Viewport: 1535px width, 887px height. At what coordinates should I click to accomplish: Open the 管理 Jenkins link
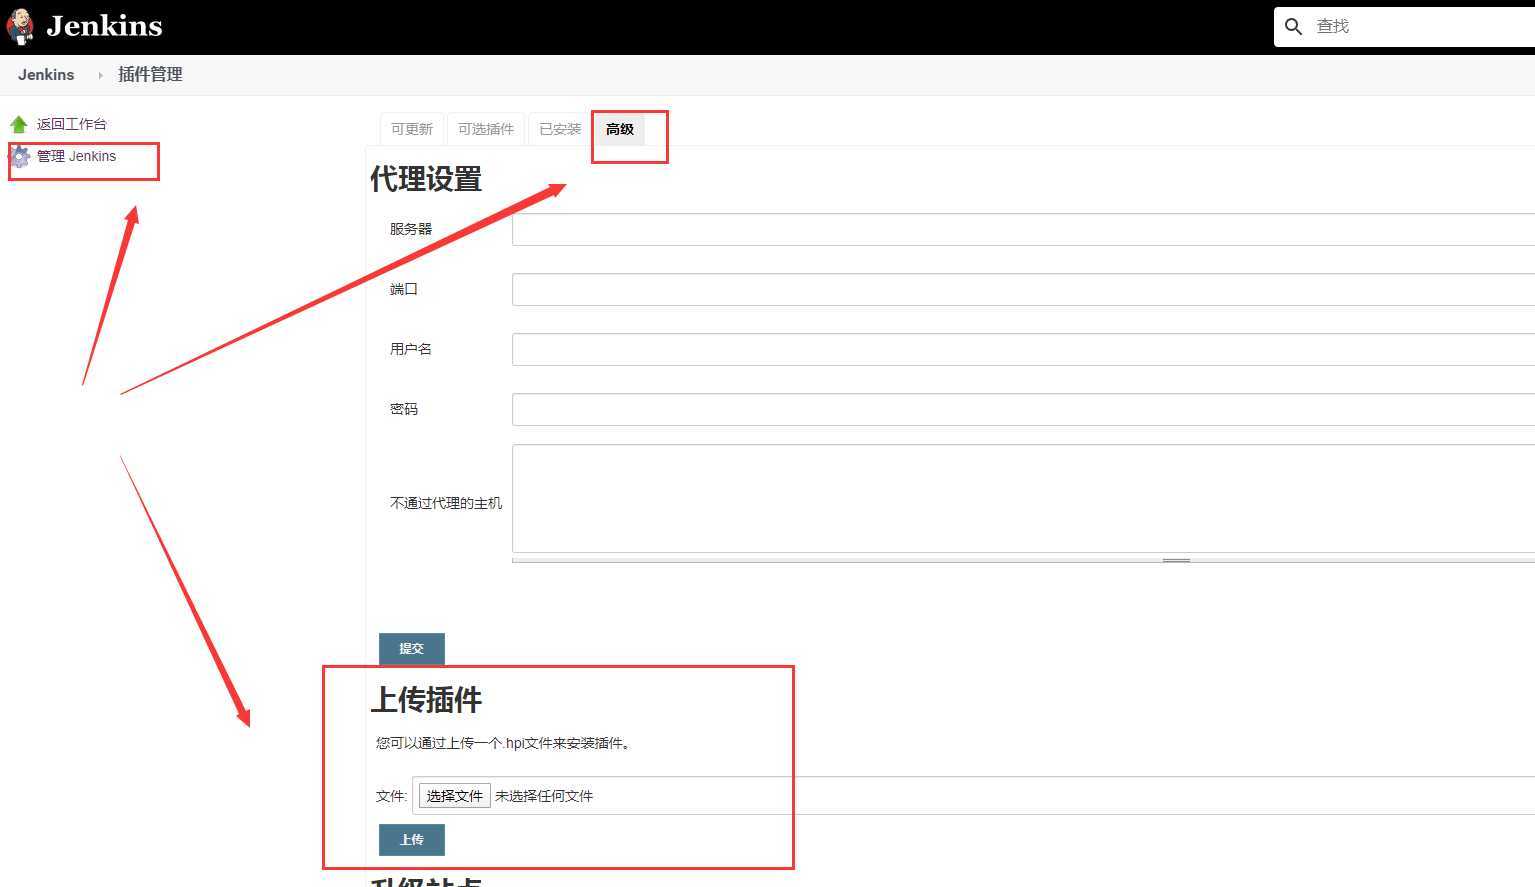point(77,156)
